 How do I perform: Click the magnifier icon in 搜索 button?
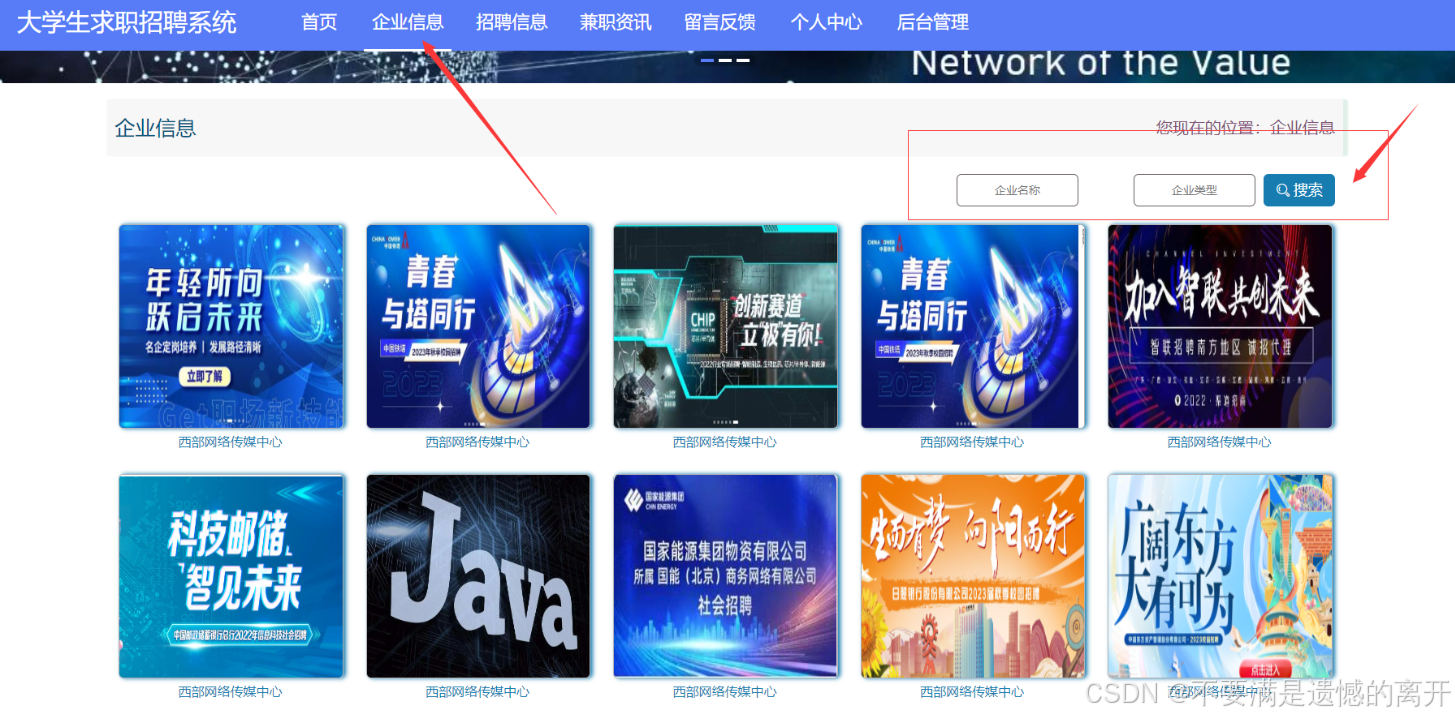(1282, 190)
